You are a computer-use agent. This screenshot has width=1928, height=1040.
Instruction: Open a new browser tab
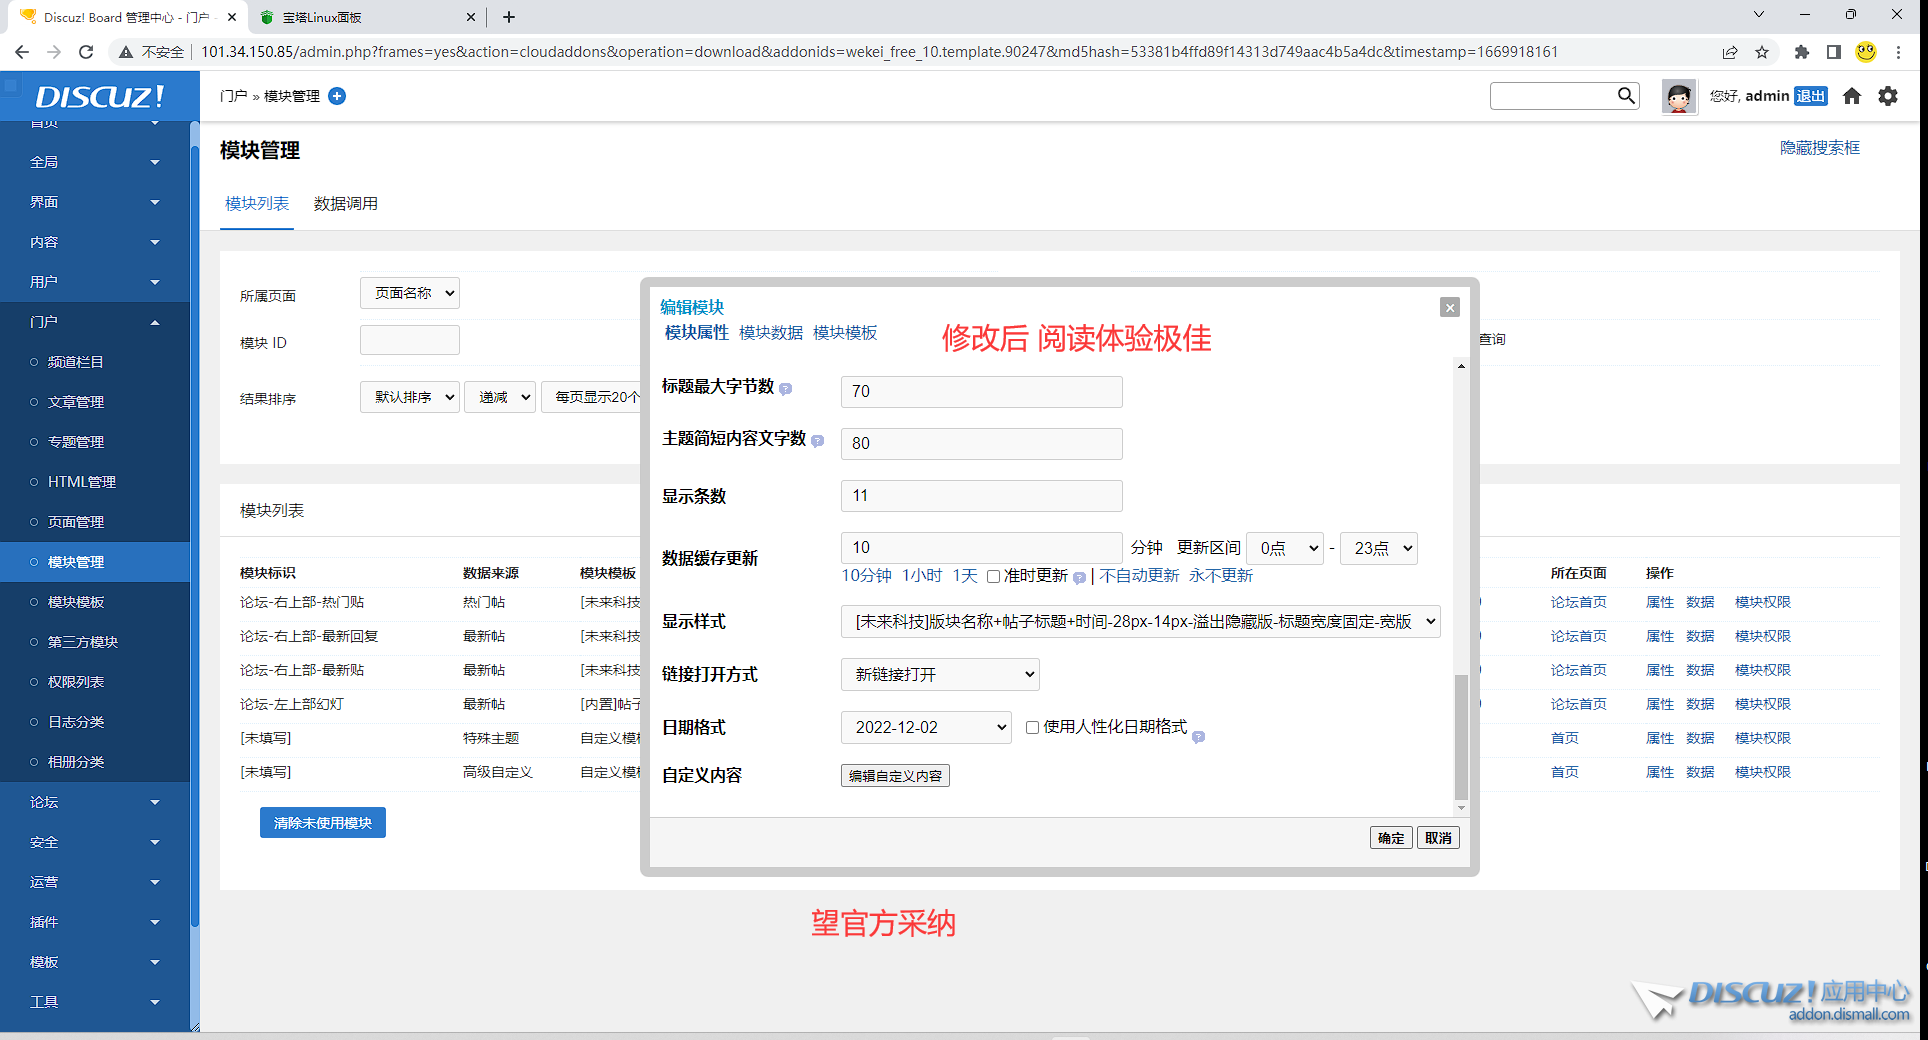[509, 17]
